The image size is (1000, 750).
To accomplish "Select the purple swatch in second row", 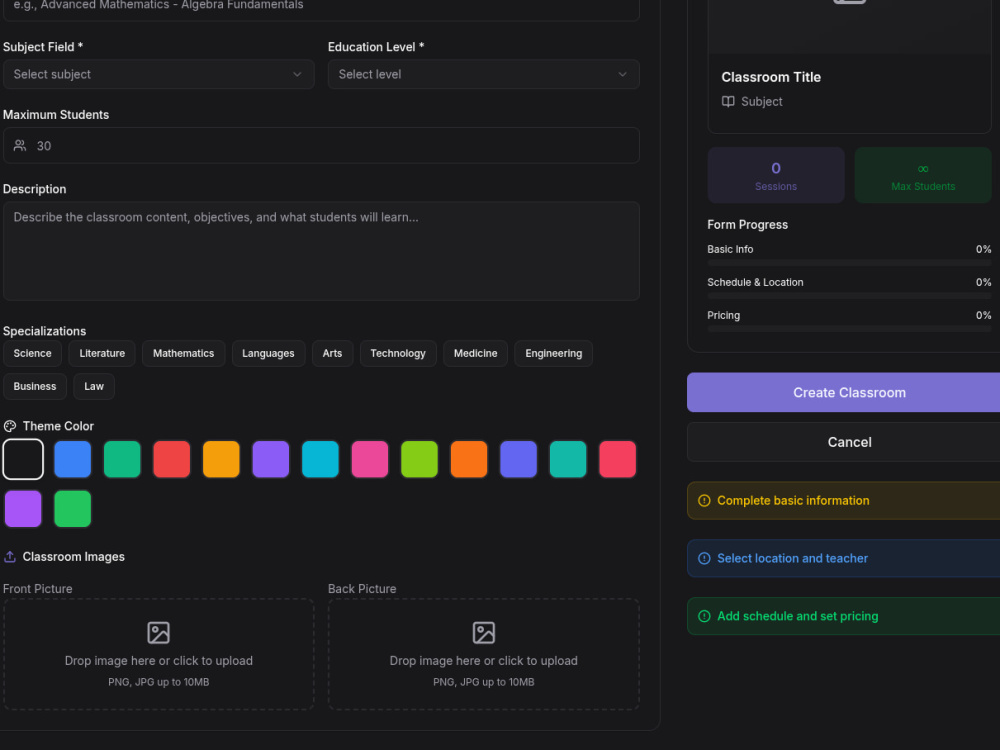I will (23, 509).
